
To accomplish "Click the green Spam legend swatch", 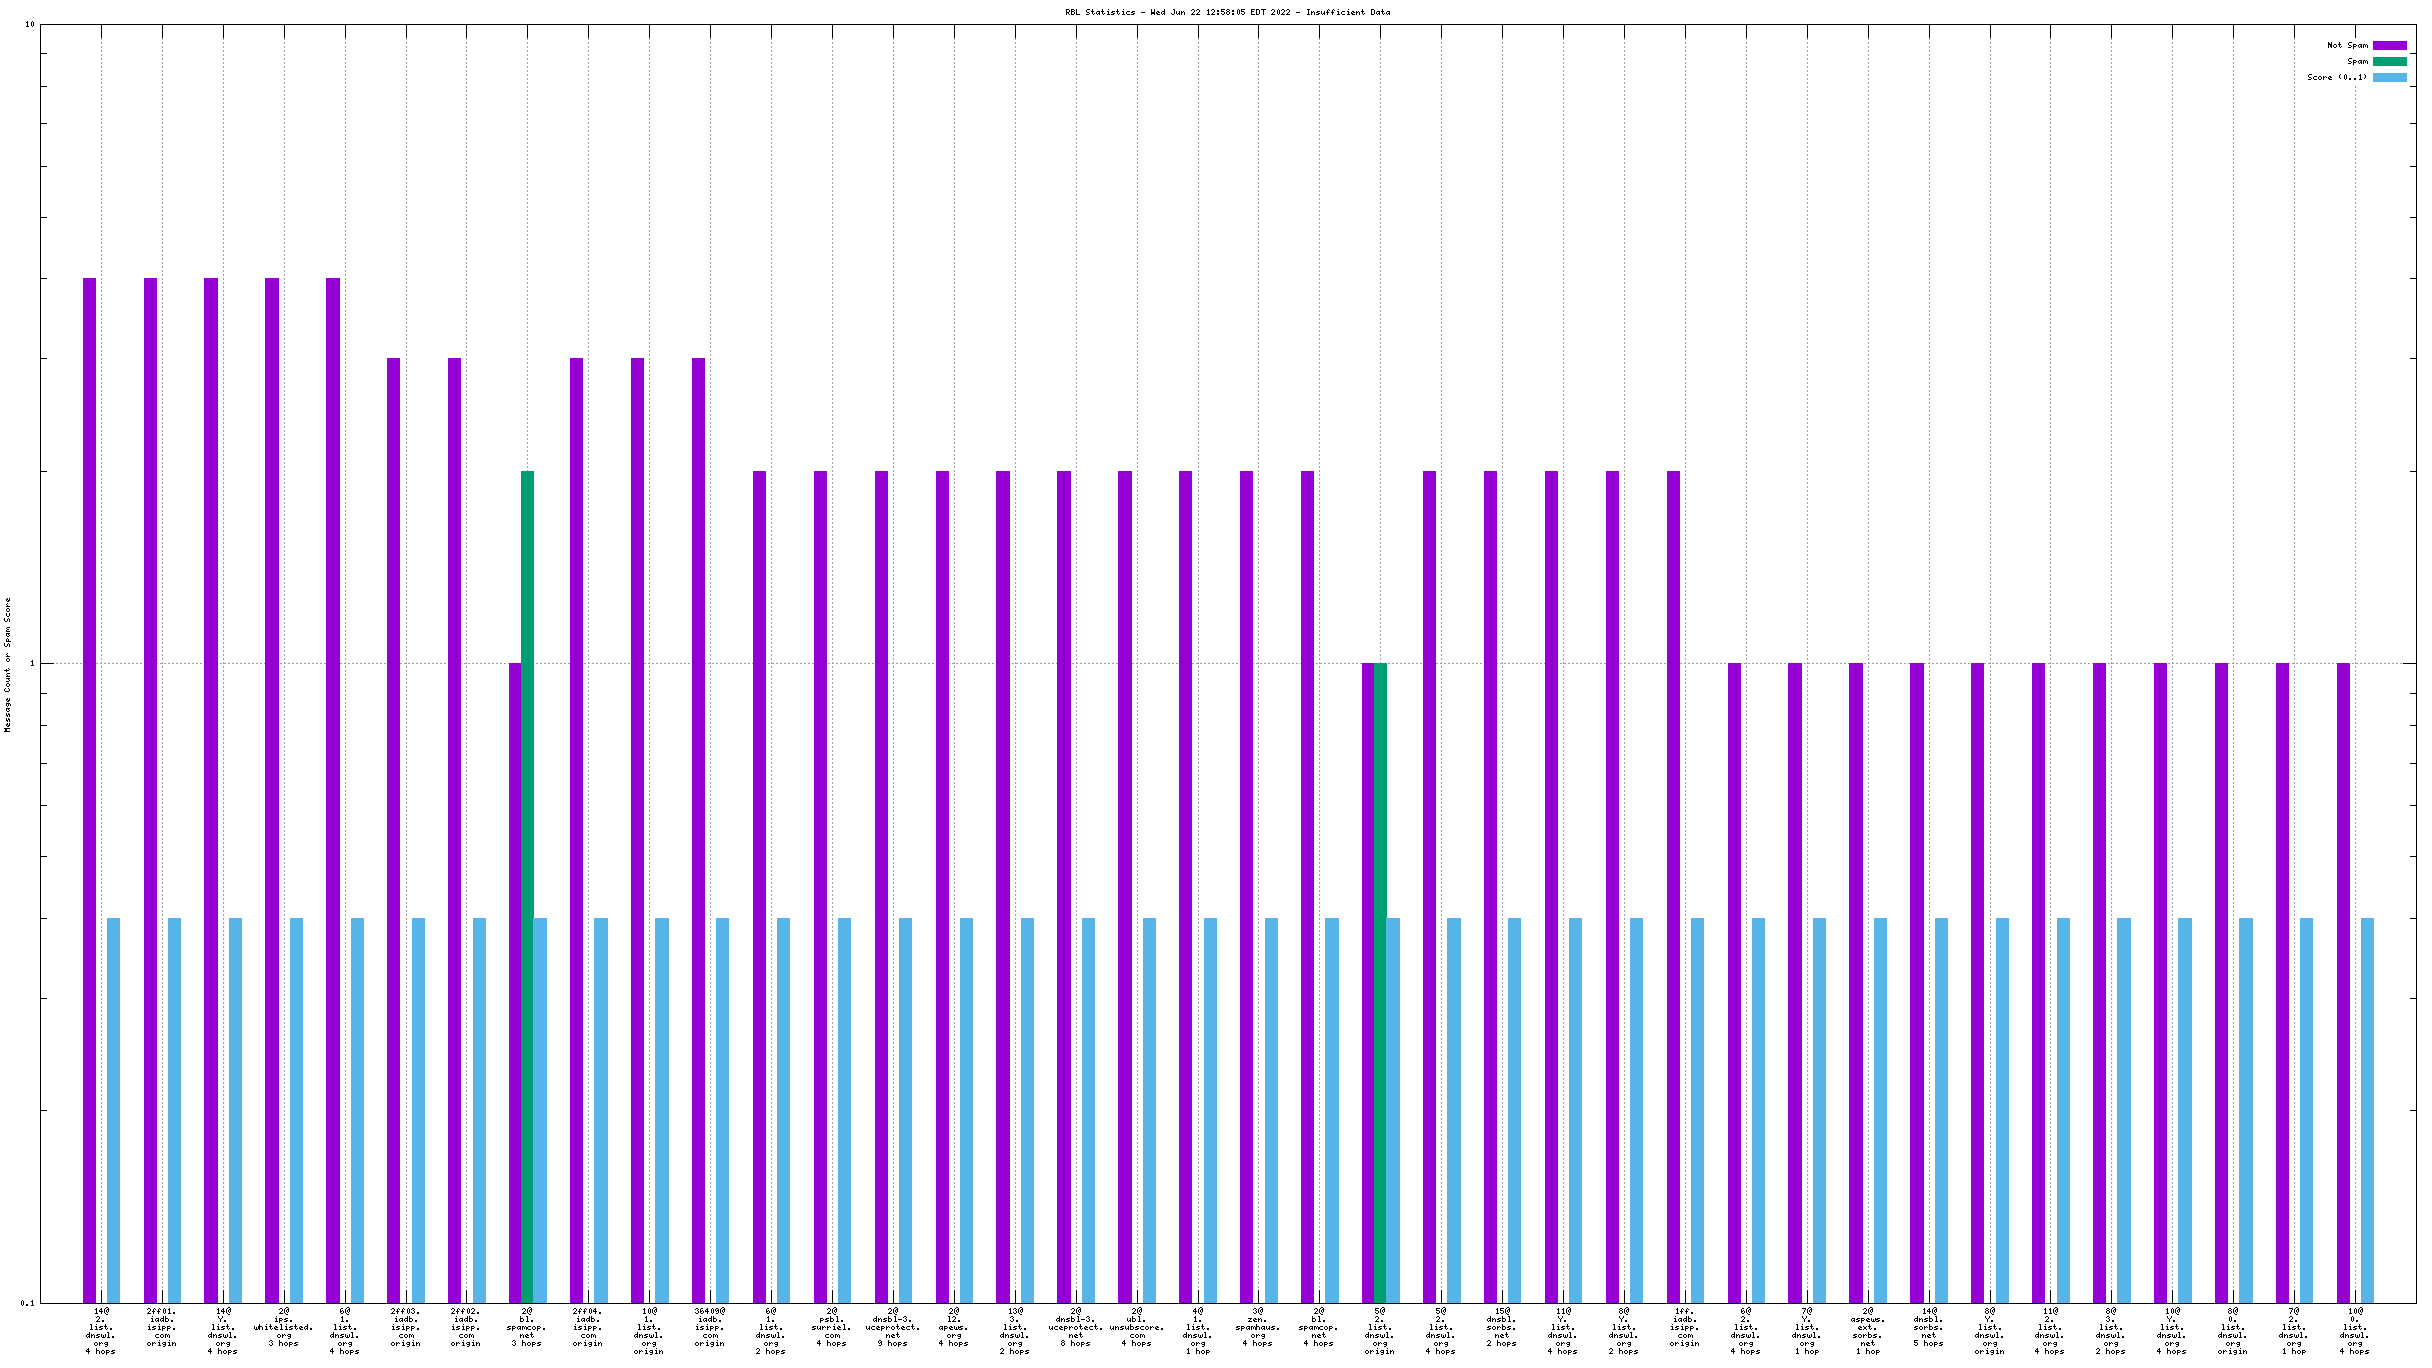I will (2389, 61).
